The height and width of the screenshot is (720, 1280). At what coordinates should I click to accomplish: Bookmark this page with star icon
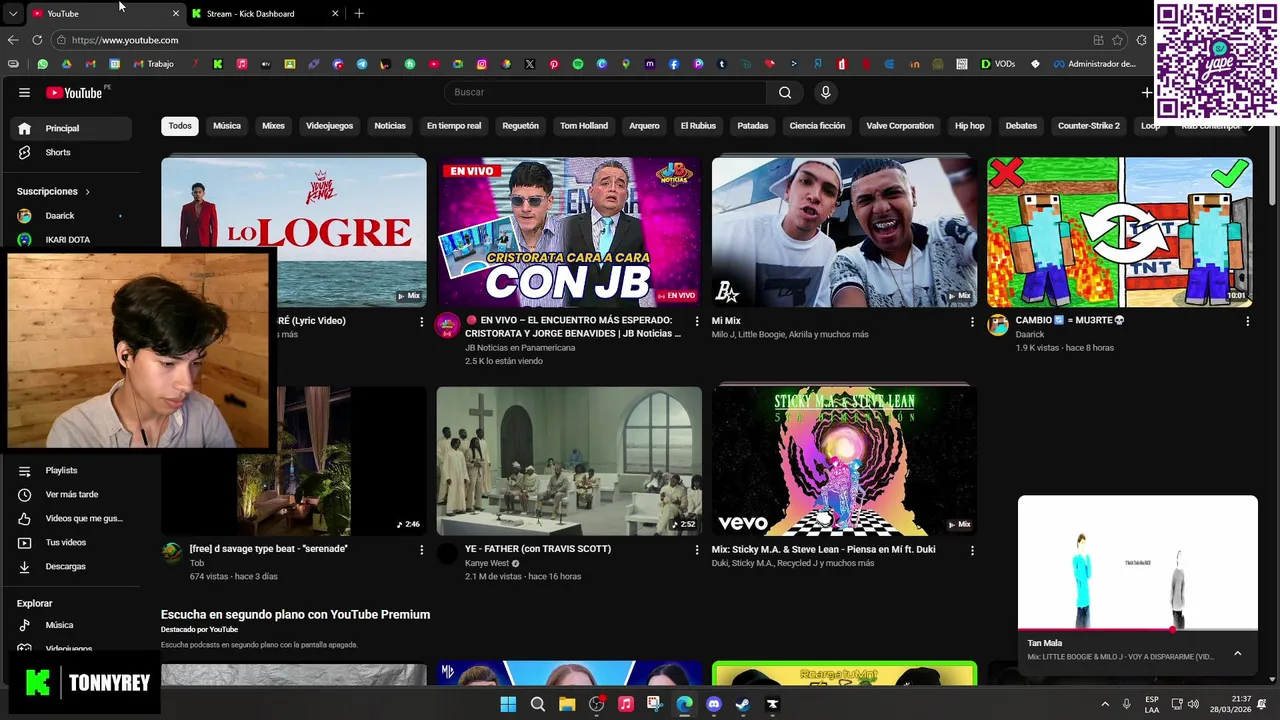click(1117, 40)
